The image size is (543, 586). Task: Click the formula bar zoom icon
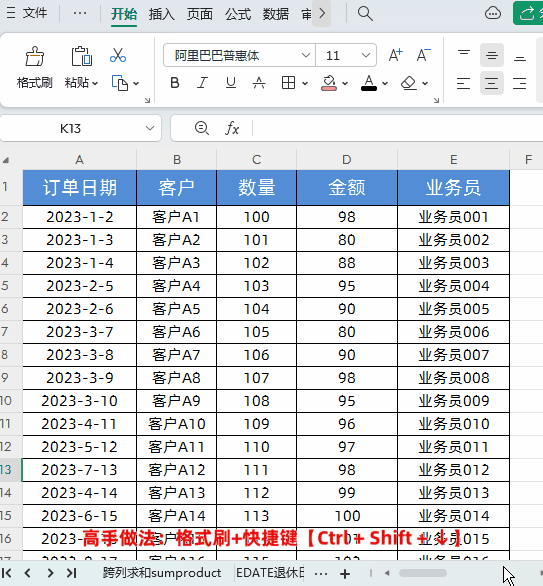202,128
